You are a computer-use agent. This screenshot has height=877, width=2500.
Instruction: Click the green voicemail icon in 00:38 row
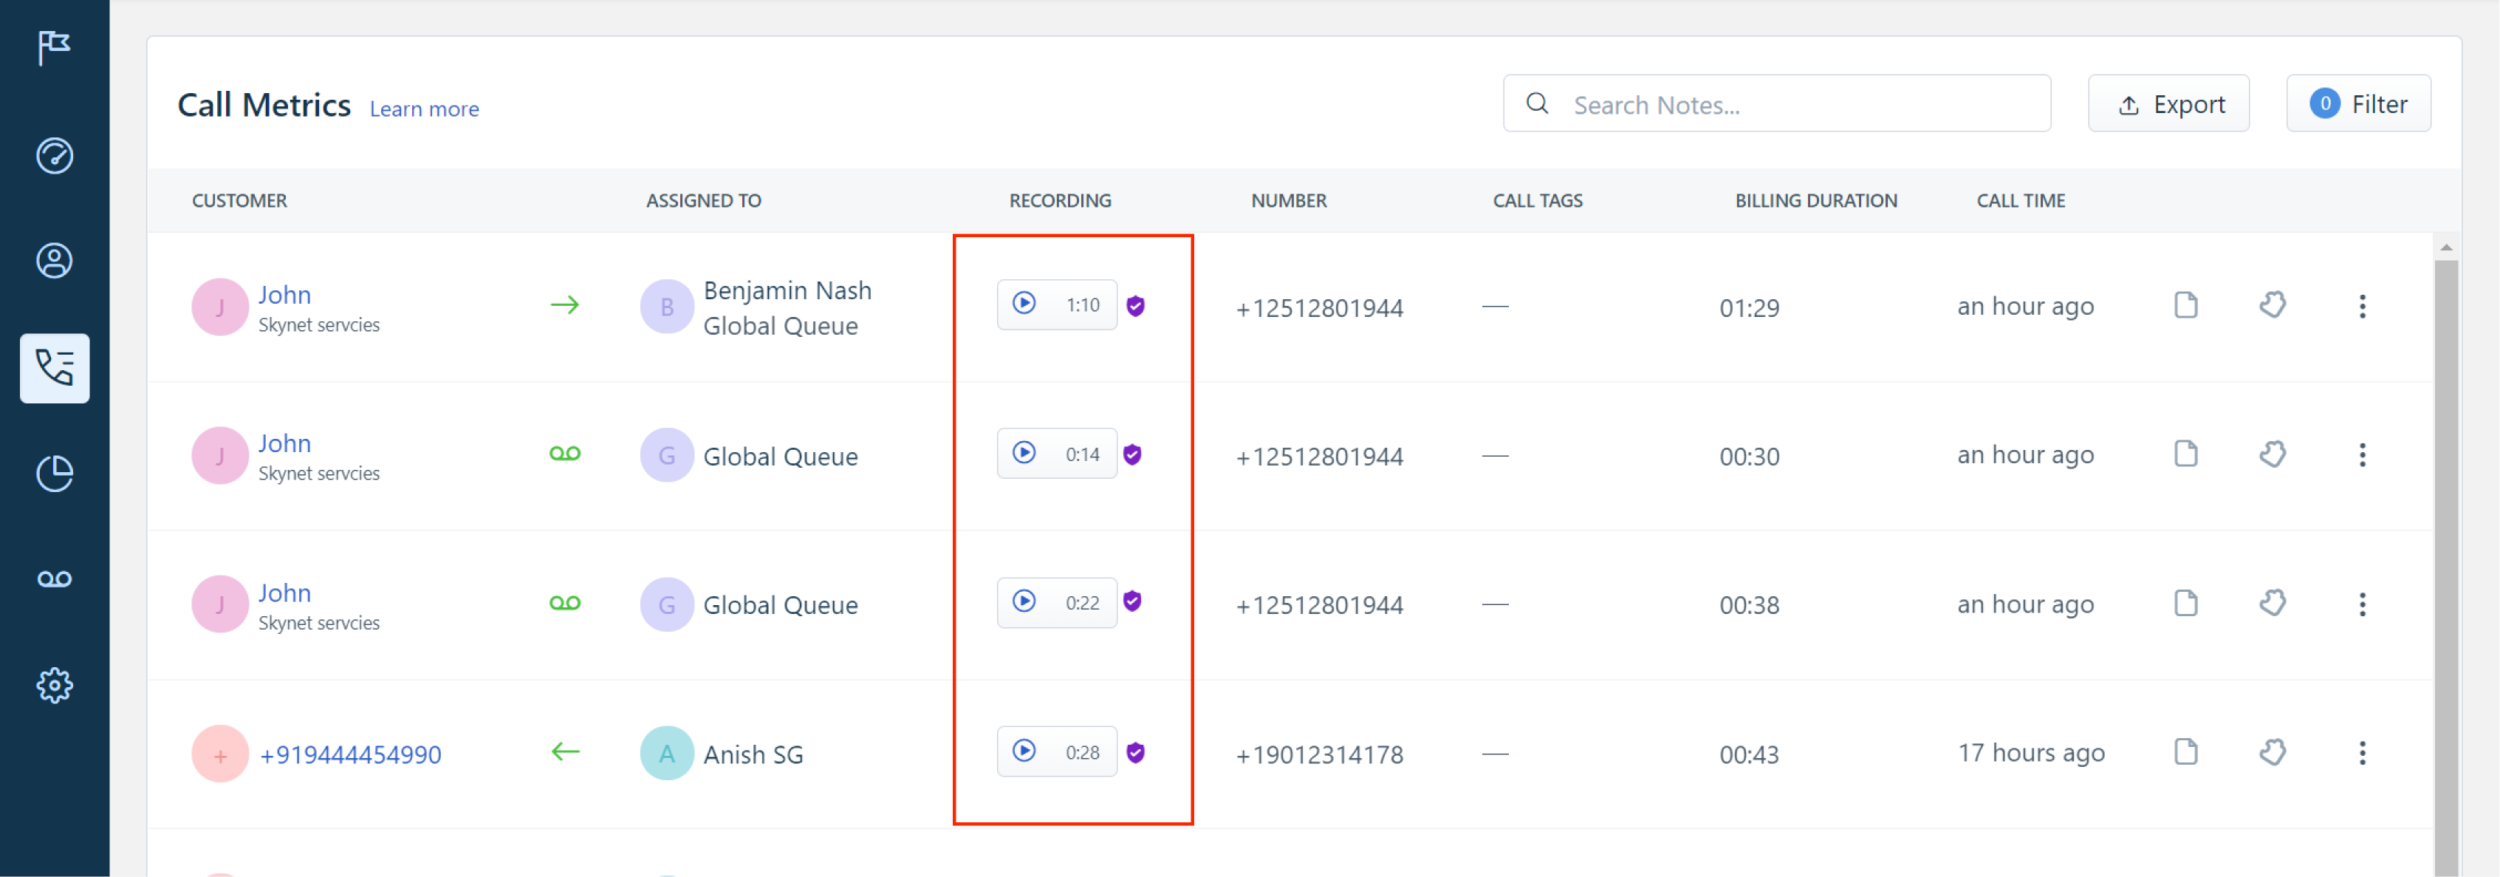[x=565, y=603]
